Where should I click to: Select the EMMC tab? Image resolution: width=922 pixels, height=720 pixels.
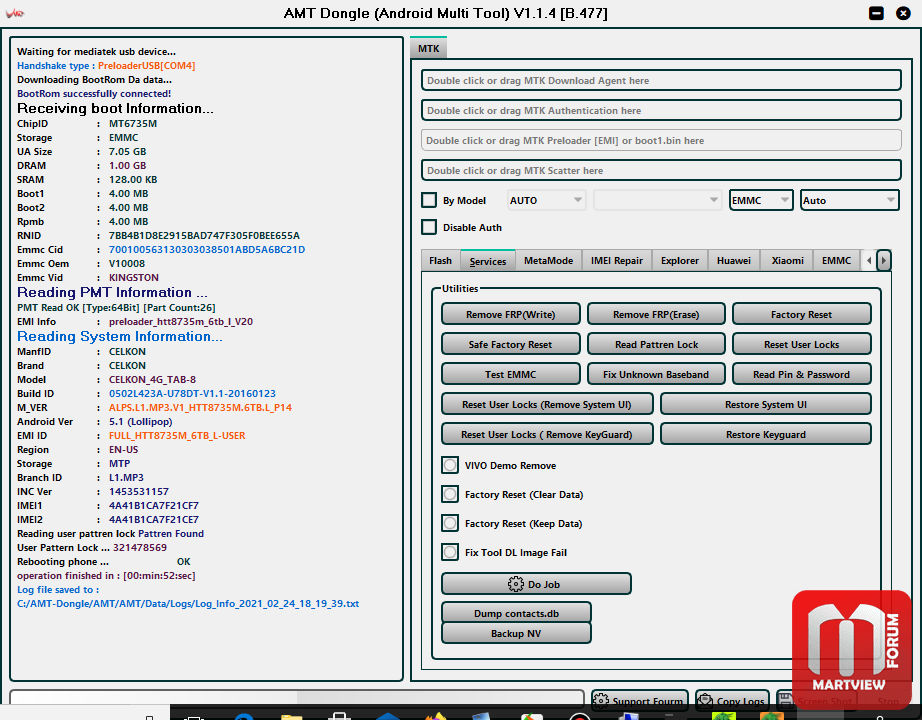[836, 261]
